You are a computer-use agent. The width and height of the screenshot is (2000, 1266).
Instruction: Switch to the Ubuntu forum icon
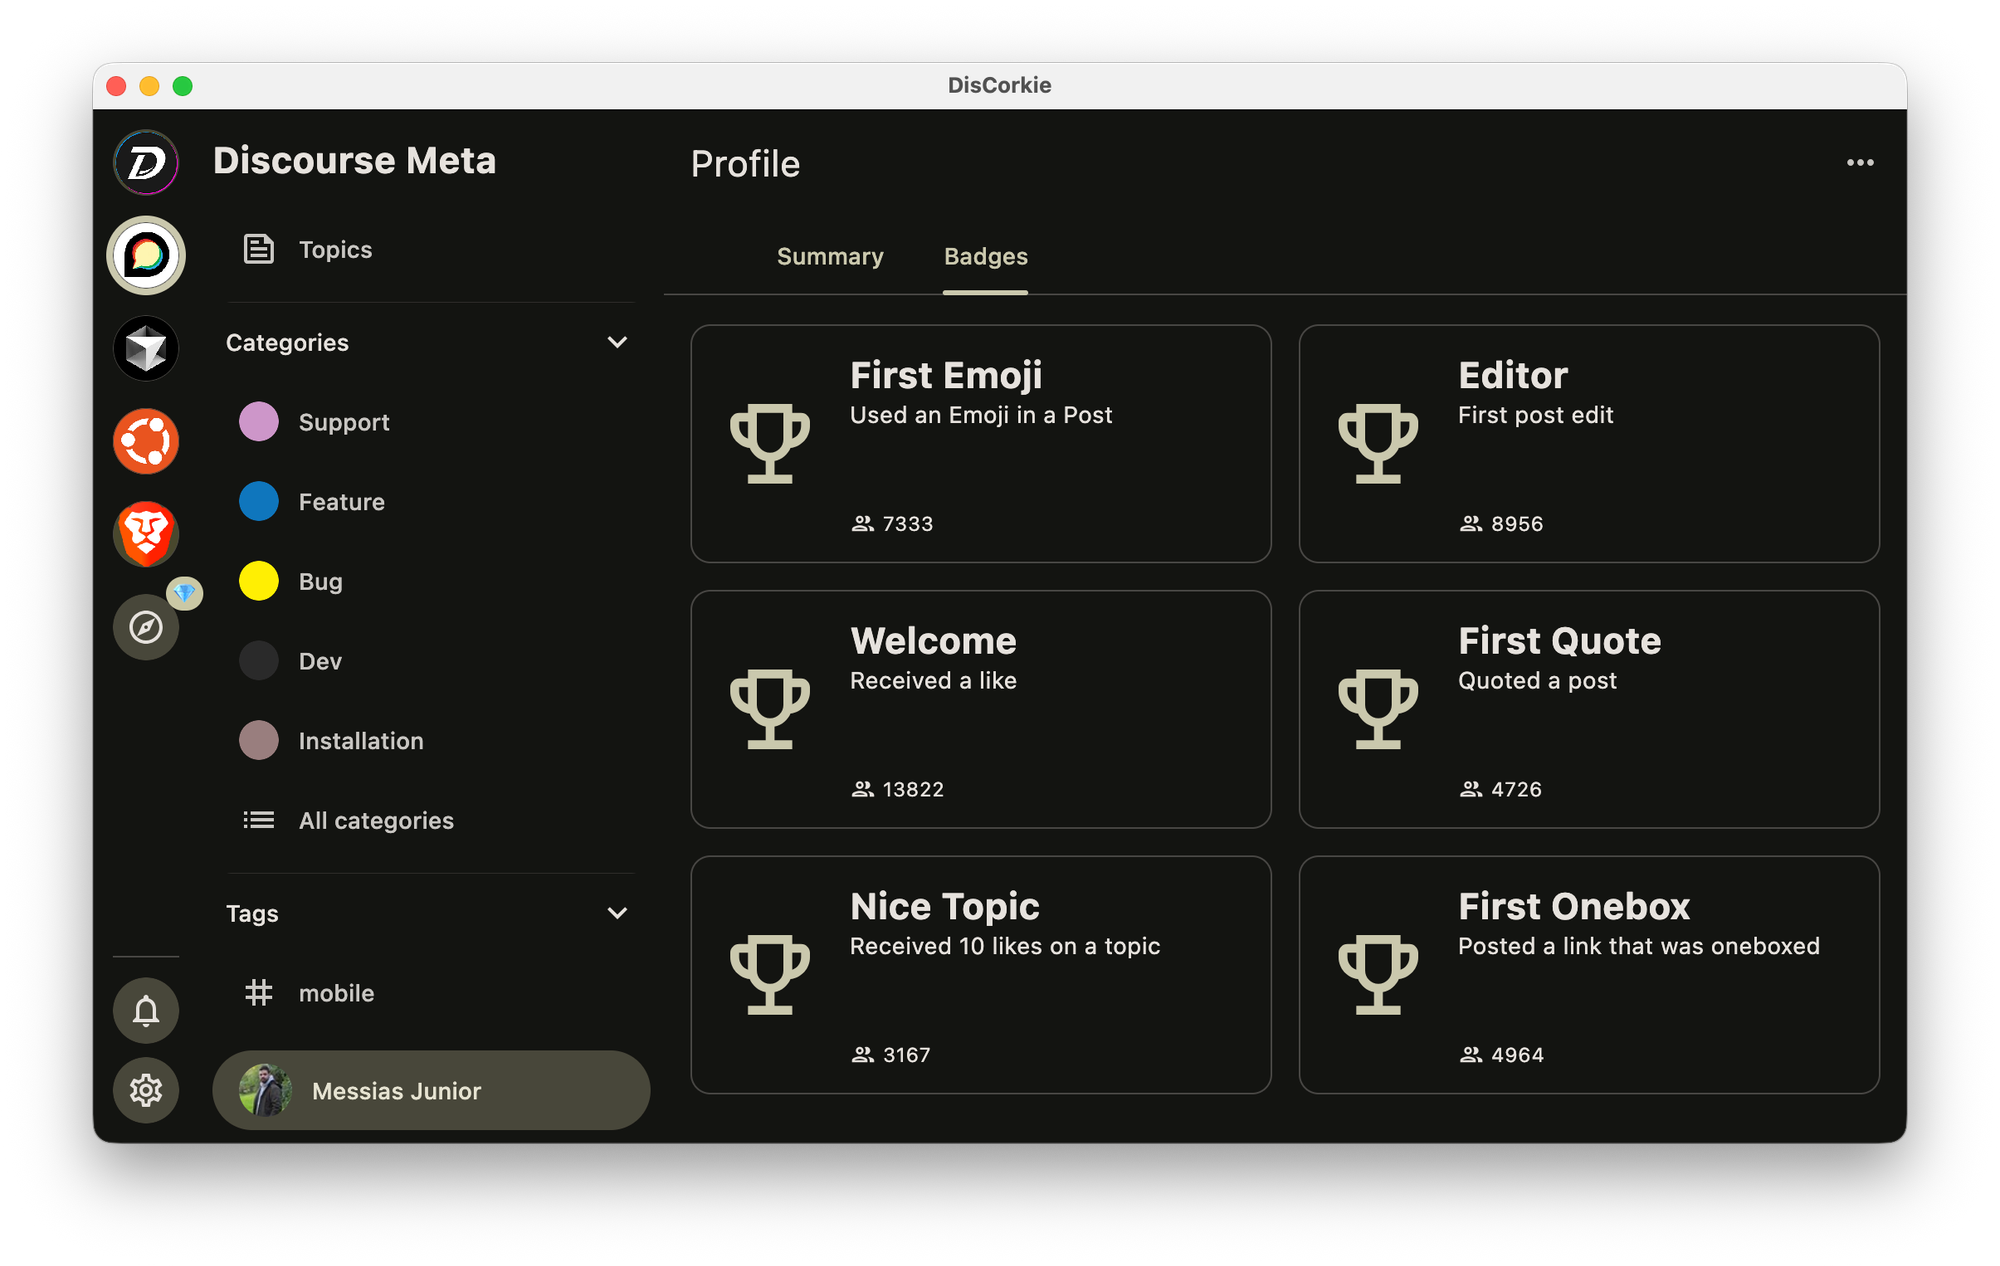(146, 441)
